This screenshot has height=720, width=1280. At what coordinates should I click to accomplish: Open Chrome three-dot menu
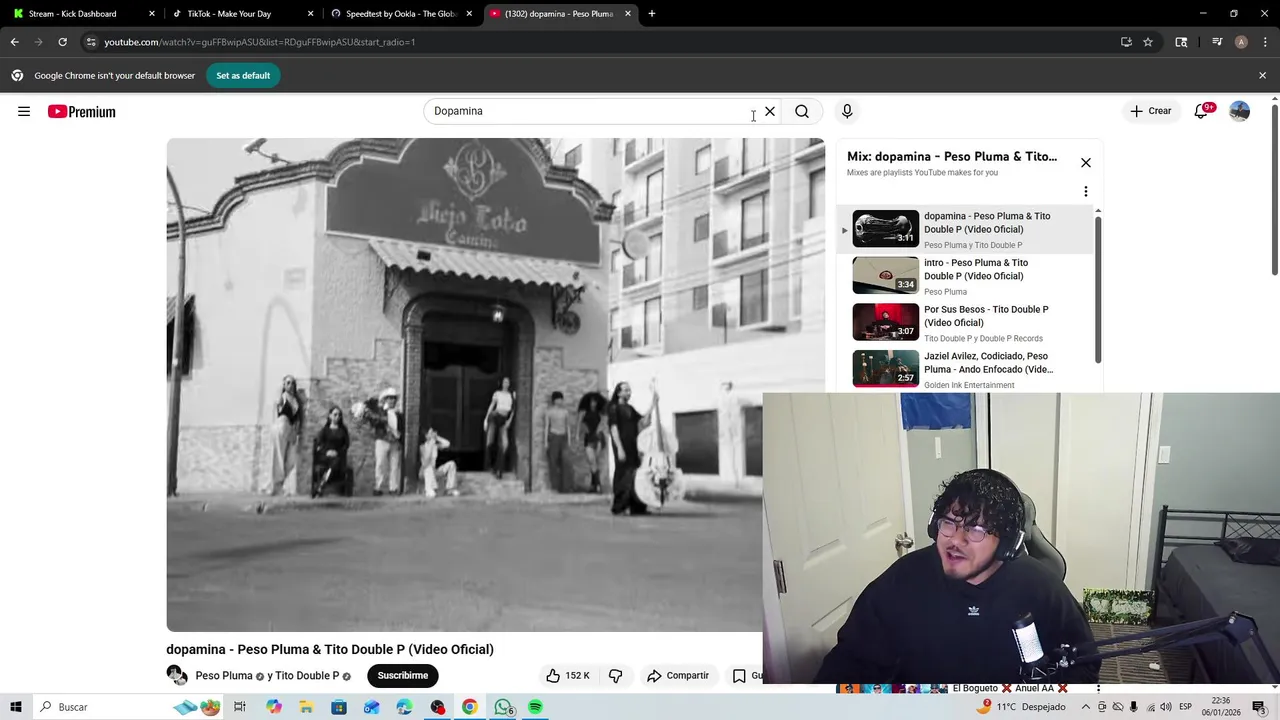tap(1265, 42)
